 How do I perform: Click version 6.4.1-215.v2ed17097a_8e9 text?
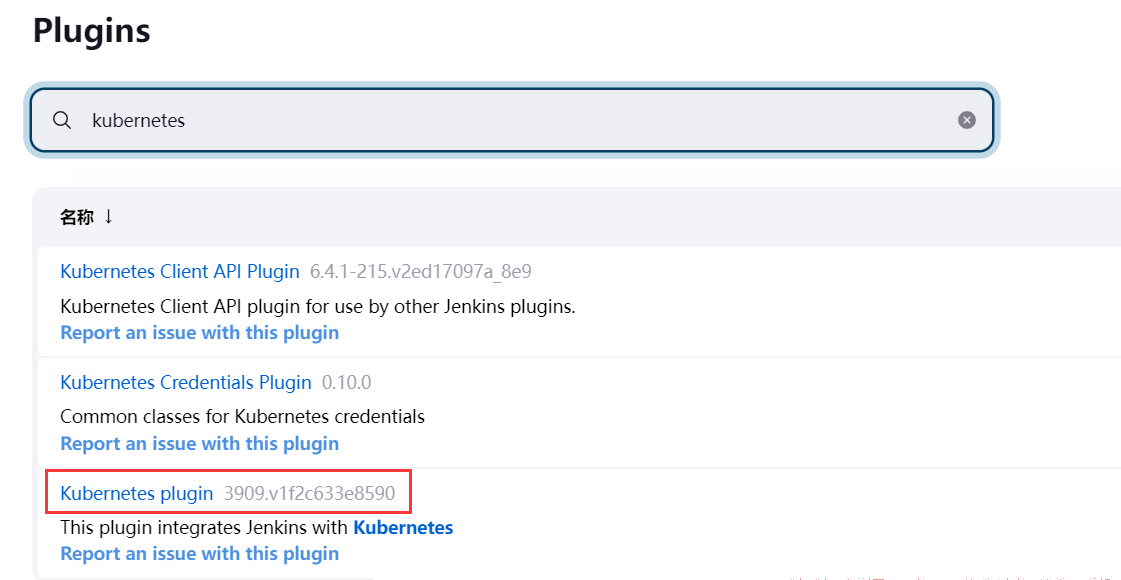coord(420,272)
